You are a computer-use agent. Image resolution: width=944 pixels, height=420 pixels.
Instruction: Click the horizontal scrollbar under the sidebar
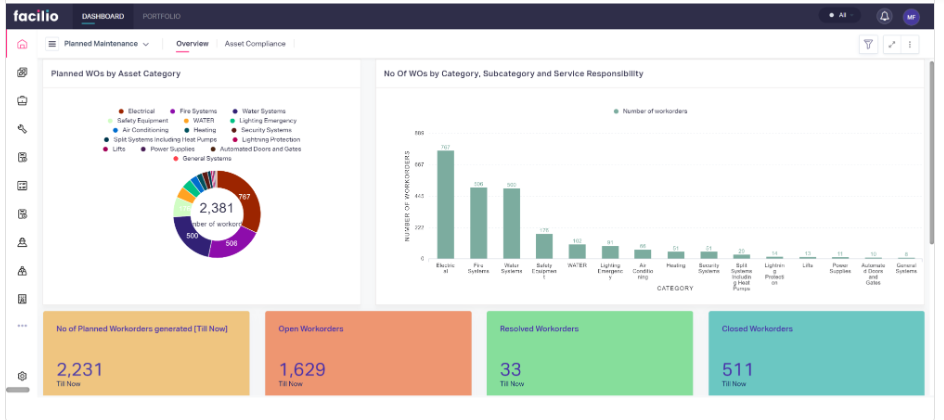click(17, 390)
